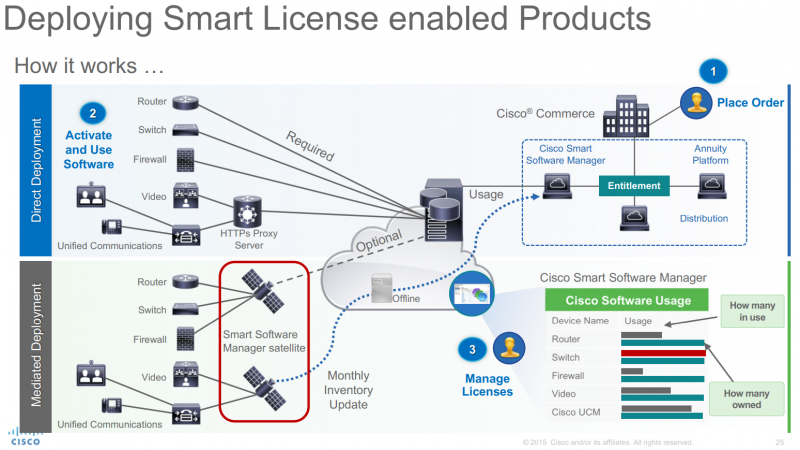
Task: Click the 'How many owned' callout
Action: [x=746, y=399]
